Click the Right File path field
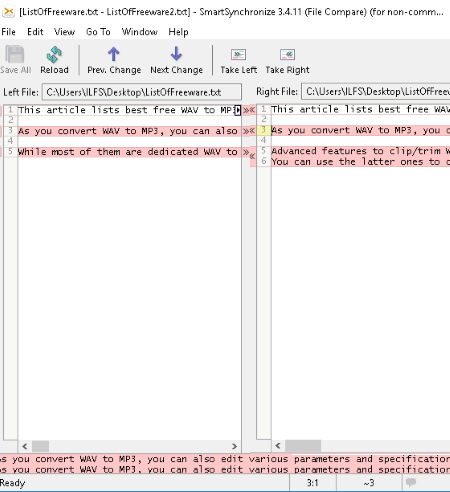The width and height of the screenshot is (450, 492). 376,91
